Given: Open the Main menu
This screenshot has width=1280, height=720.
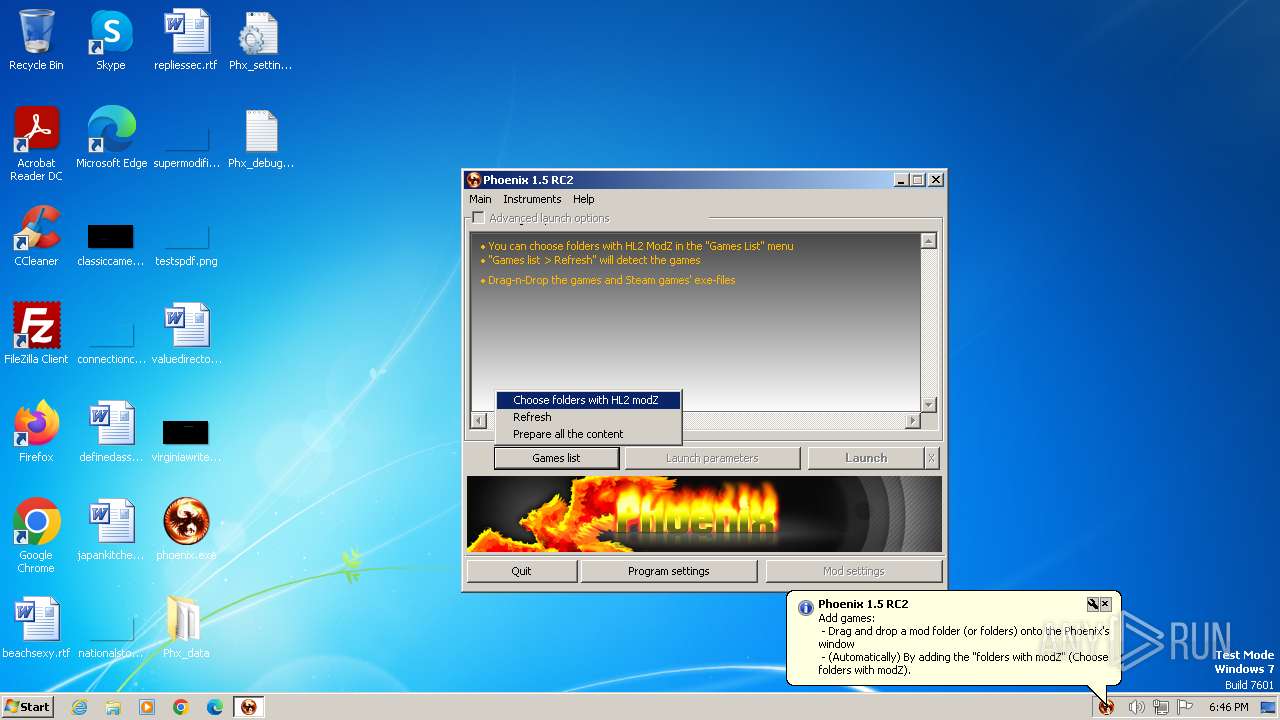Looking at the screenshot, I should tap(480, 199).
